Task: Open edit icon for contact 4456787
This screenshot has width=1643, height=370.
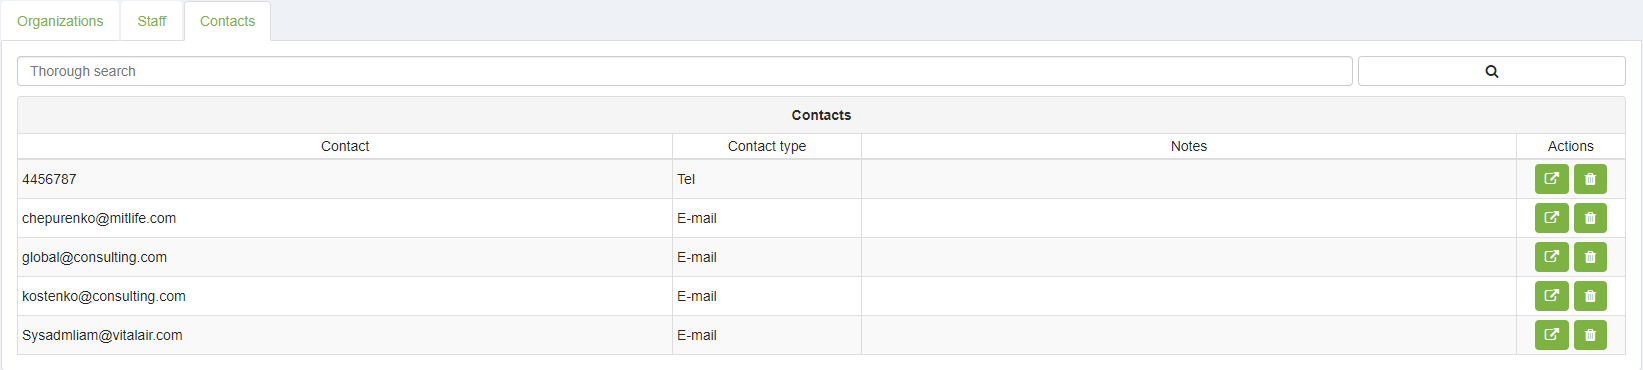Action: coord(1551,179)
